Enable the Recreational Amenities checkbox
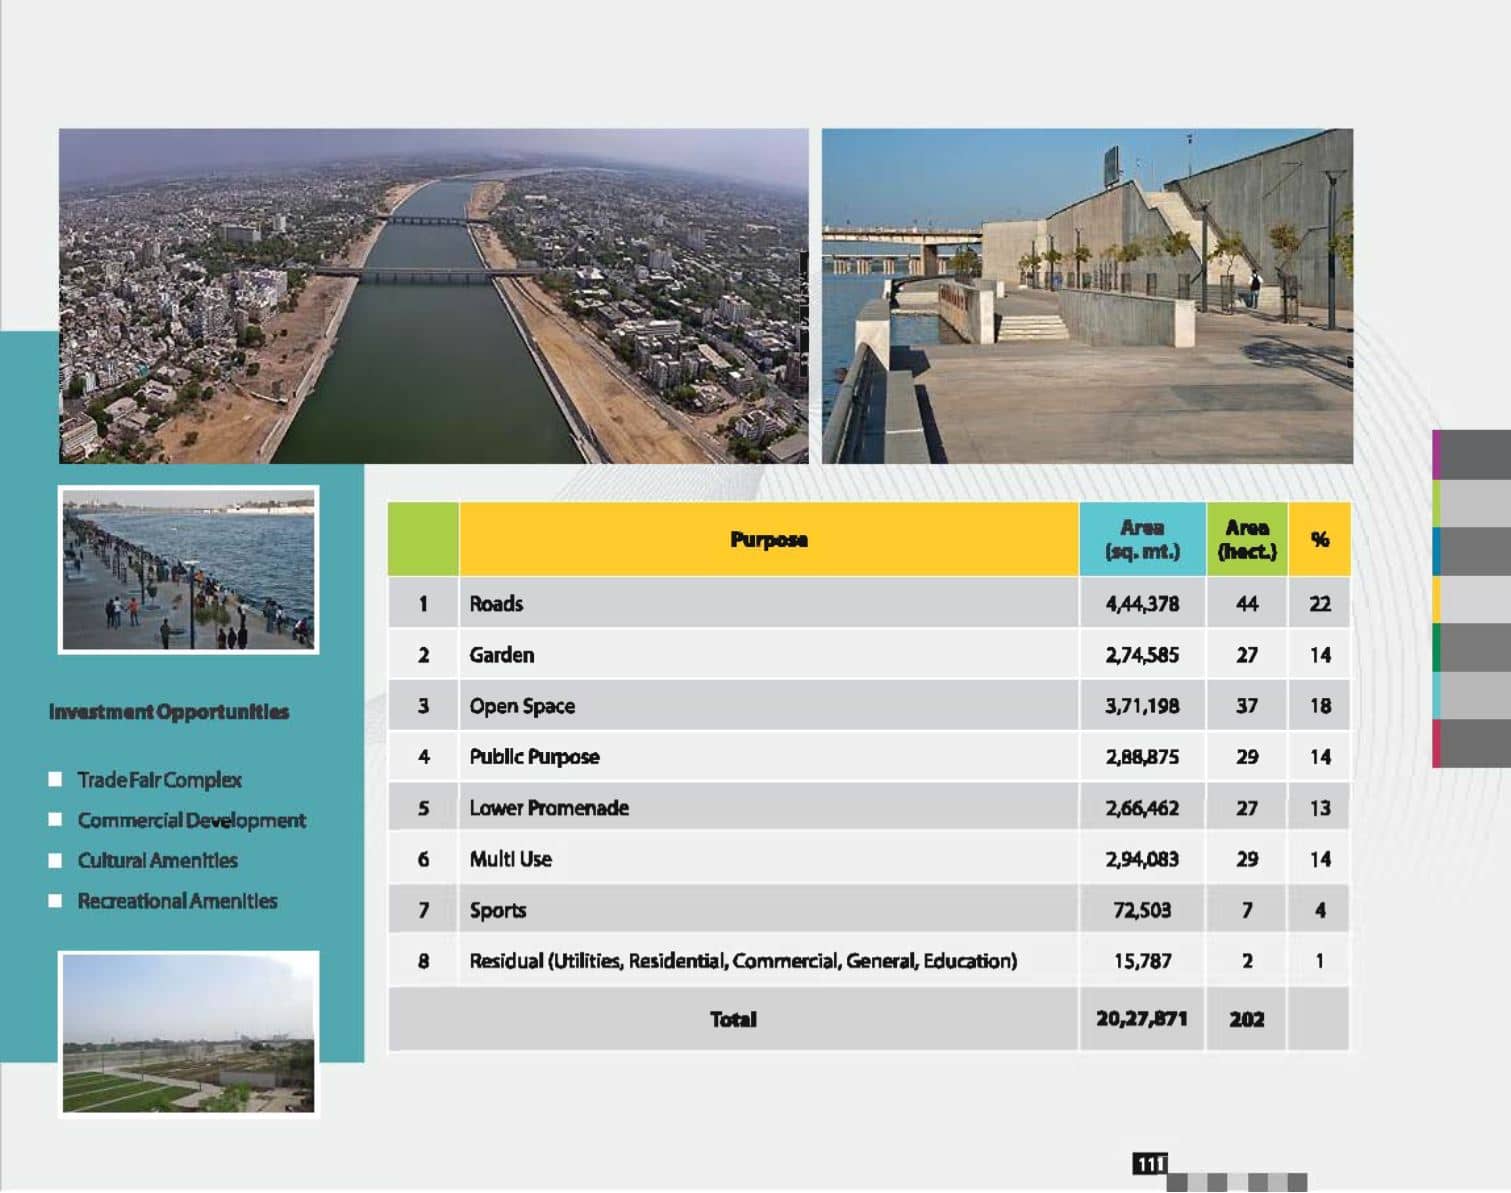The height and width of the screenshot is (1193, 1511). pyautogui.click(x=56, y=901)
